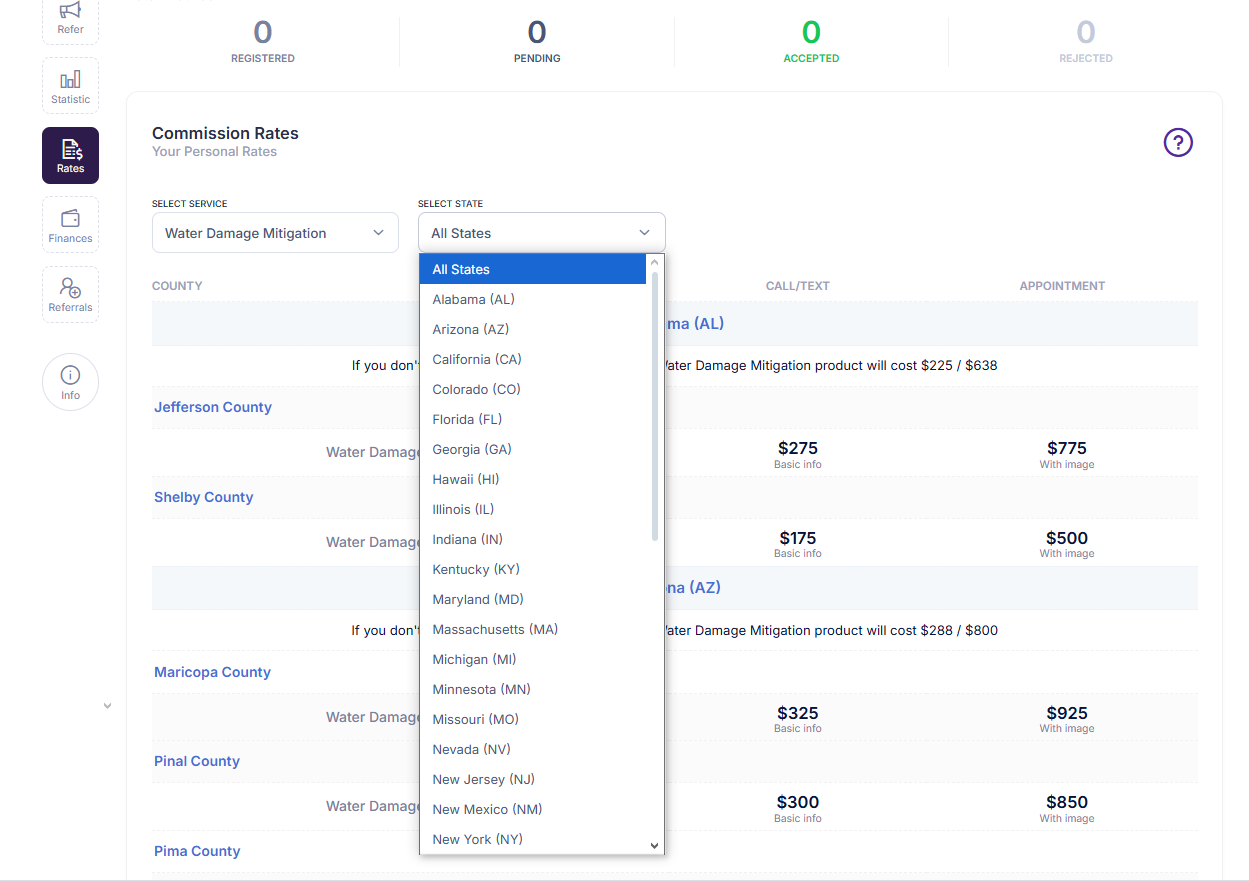Click the Pinal County link
The image size is (1249, 881).
point(197,761)
